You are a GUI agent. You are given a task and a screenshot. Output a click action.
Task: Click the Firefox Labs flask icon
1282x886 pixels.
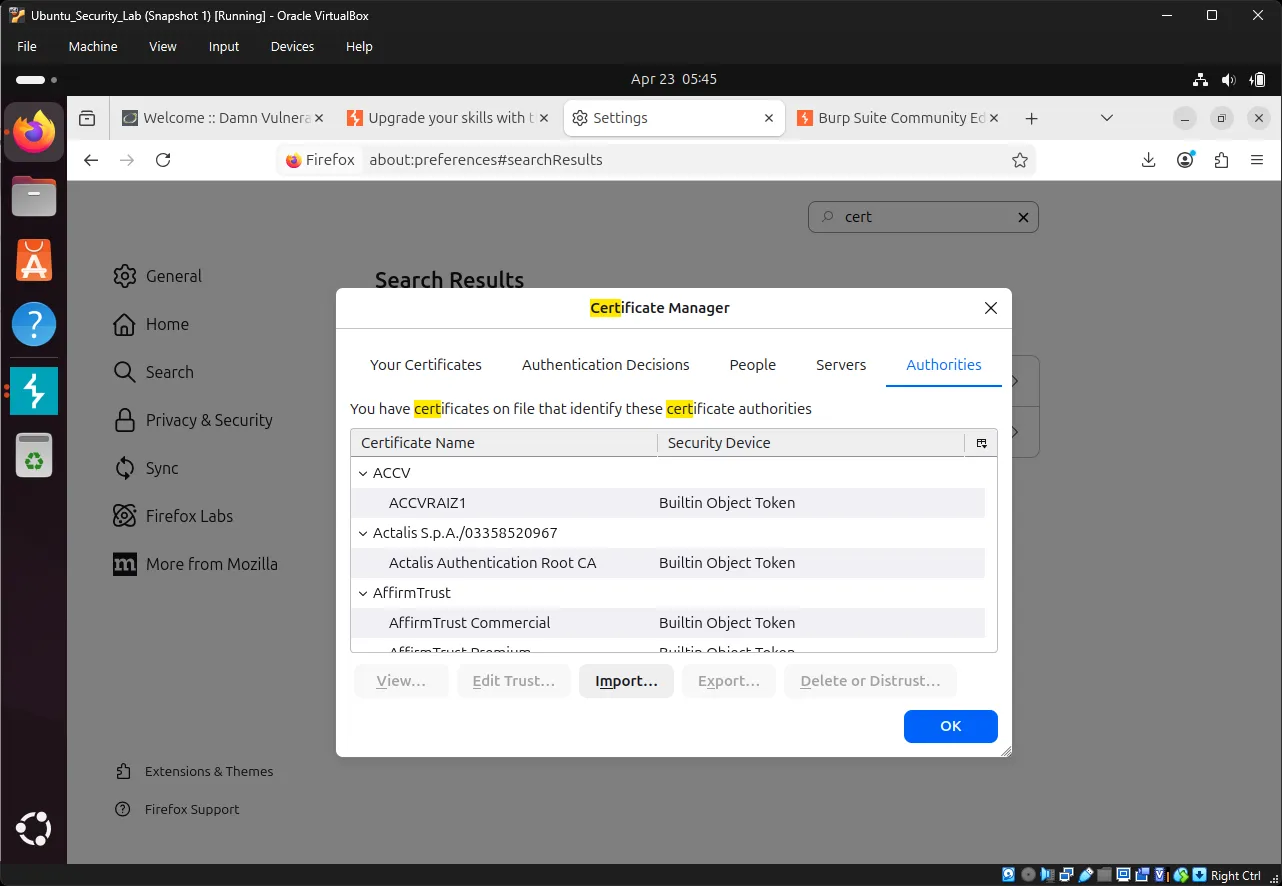125,516
